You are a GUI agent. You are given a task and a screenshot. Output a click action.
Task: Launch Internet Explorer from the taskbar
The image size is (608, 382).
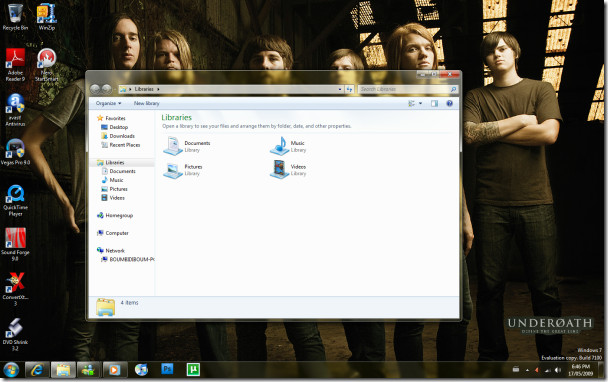pos(37,370)
